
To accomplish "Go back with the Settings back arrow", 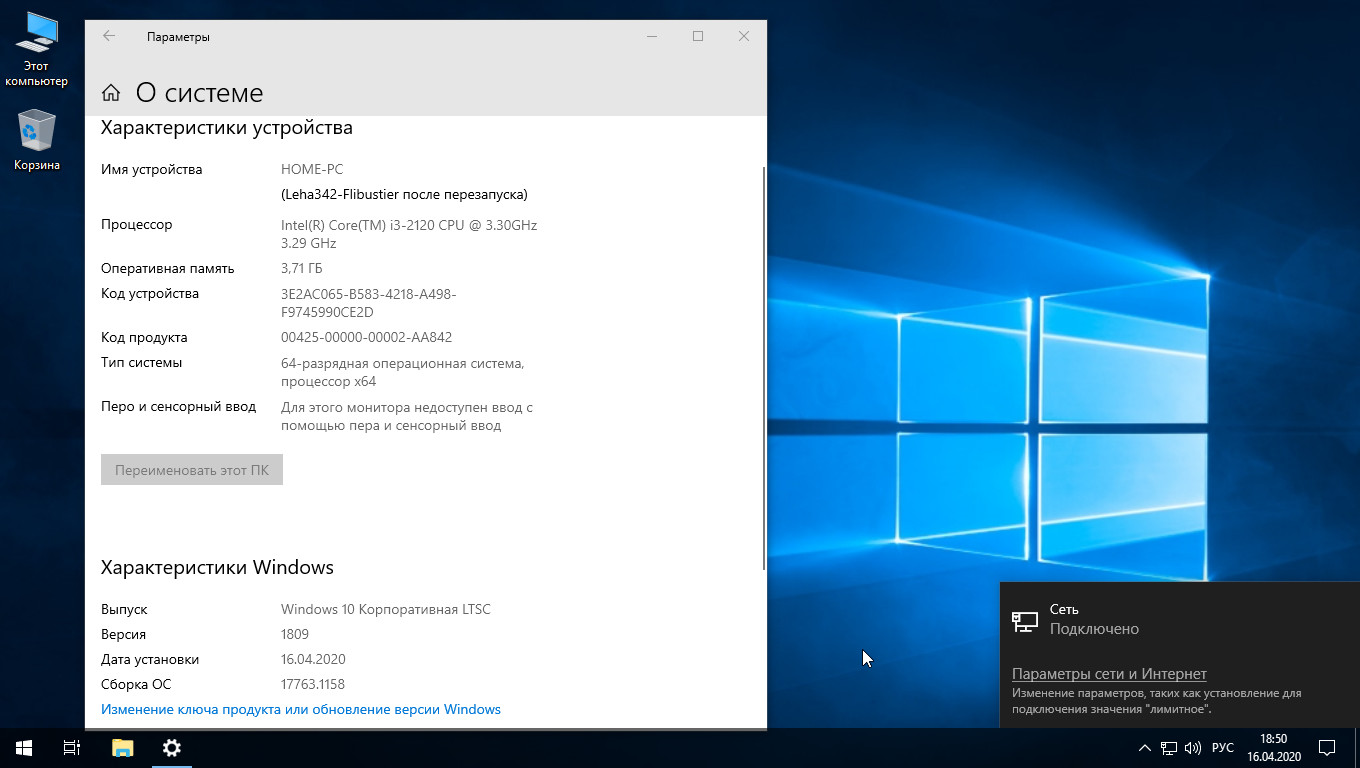I will pos(109,36).
